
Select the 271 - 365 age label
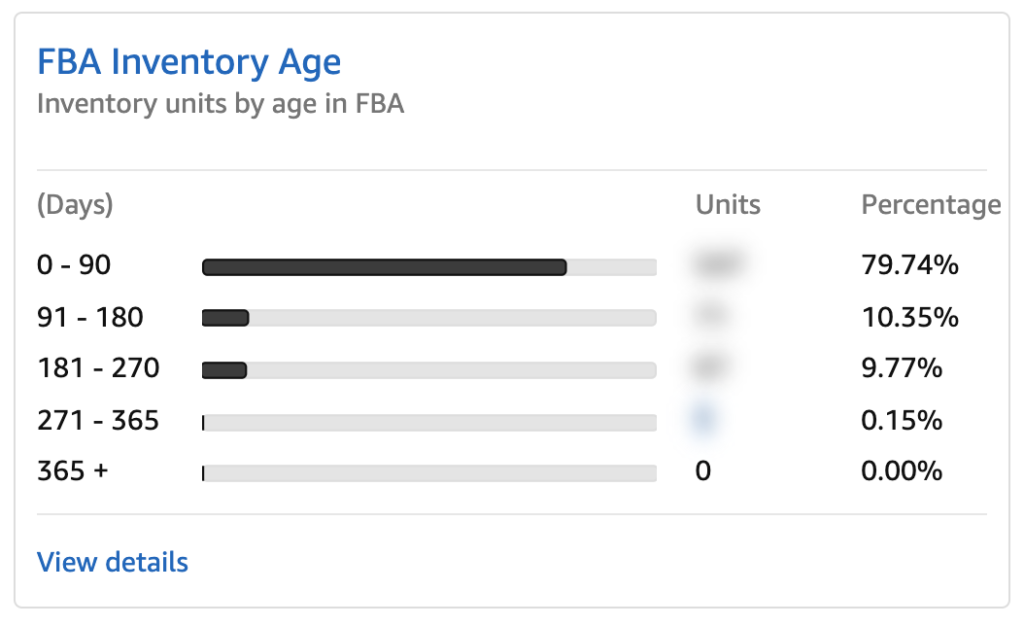point(98,420)
